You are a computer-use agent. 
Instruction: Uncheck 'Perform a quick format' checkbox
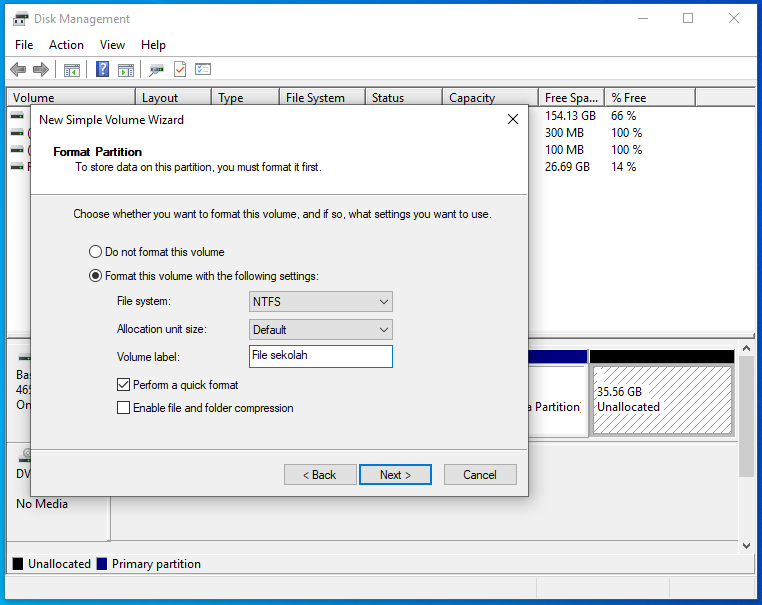(124, 385)
